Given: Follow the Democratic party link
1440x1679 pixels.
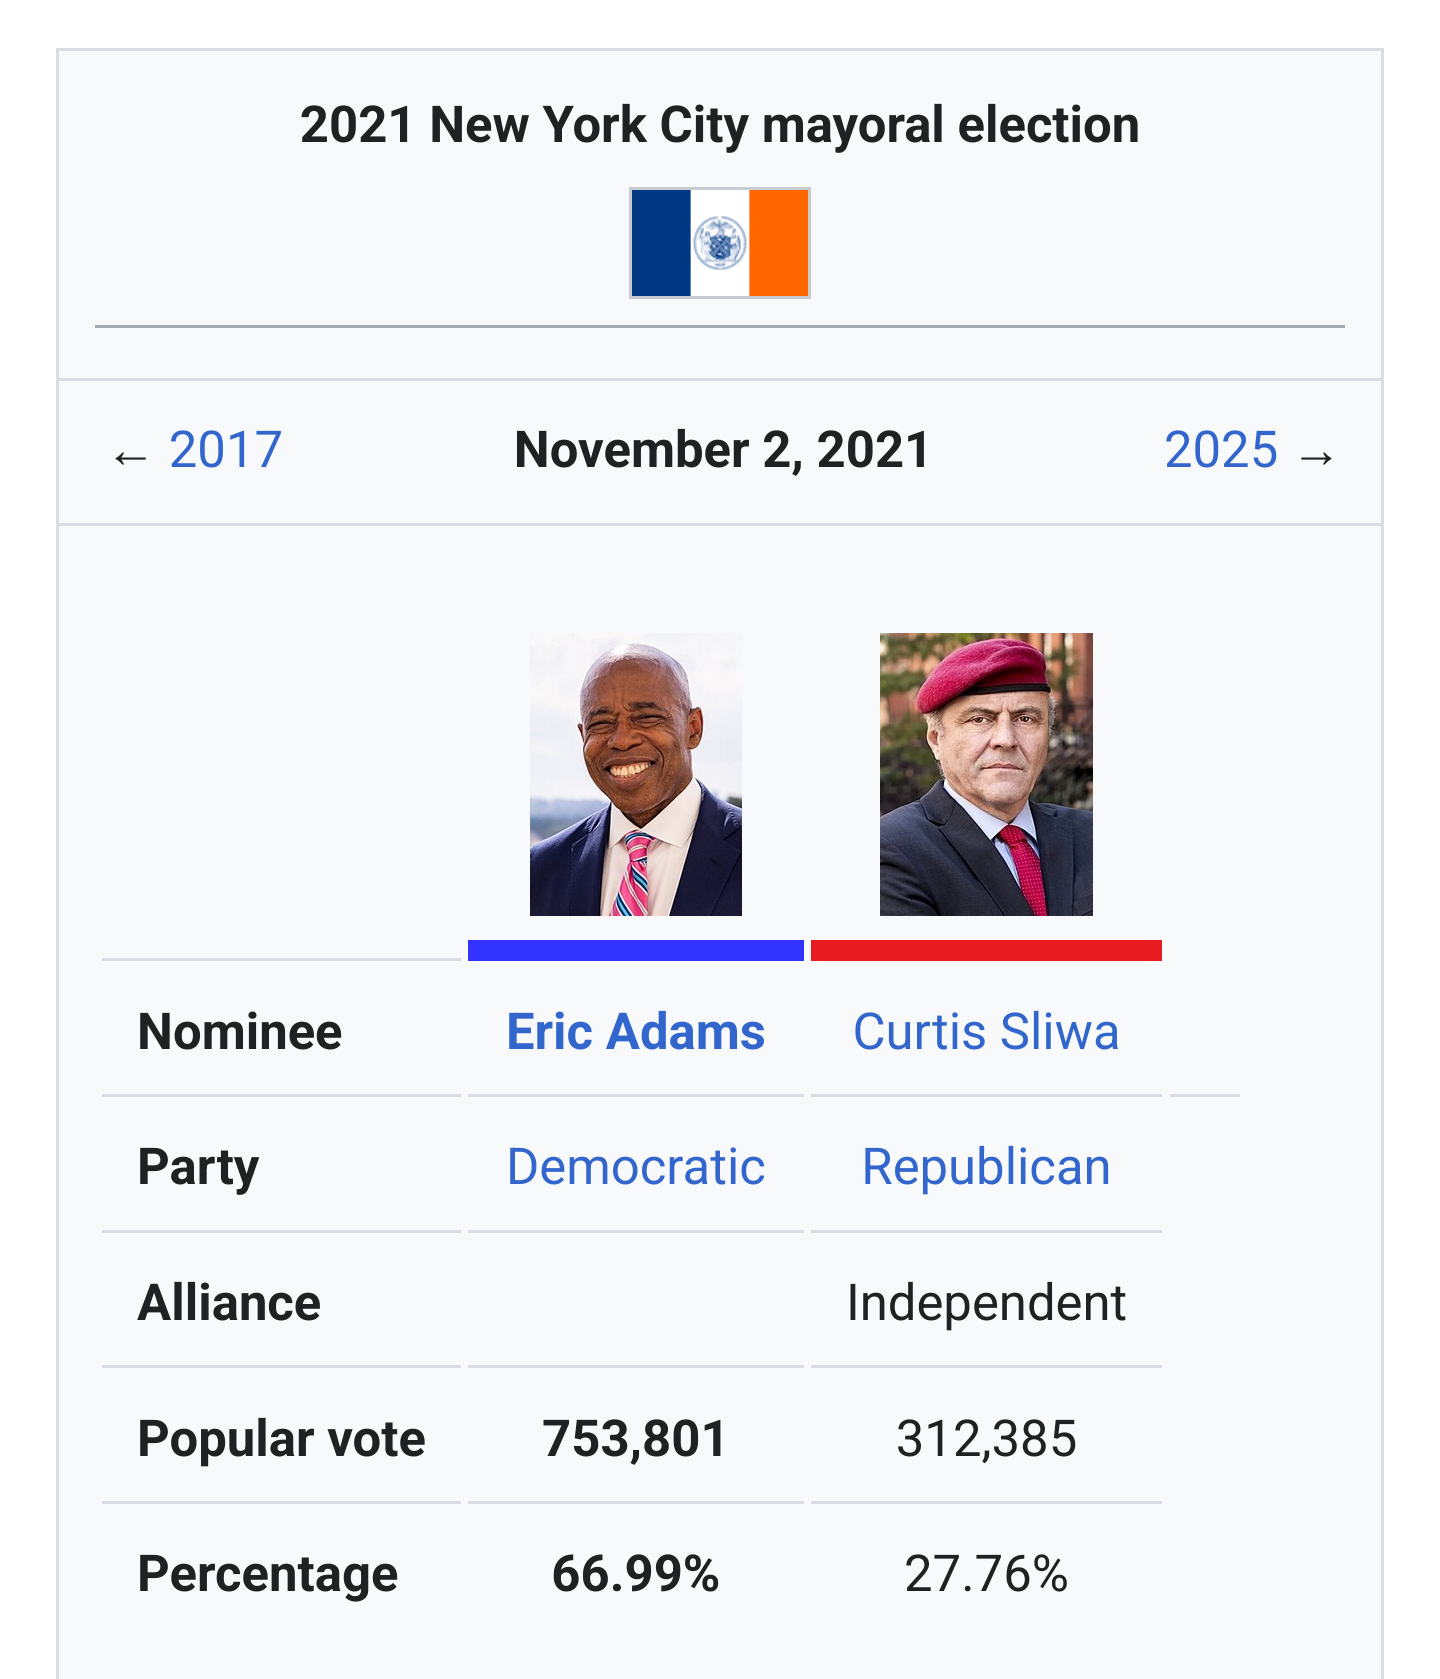Looking at the screenshot, I should tap(636, 1167).
